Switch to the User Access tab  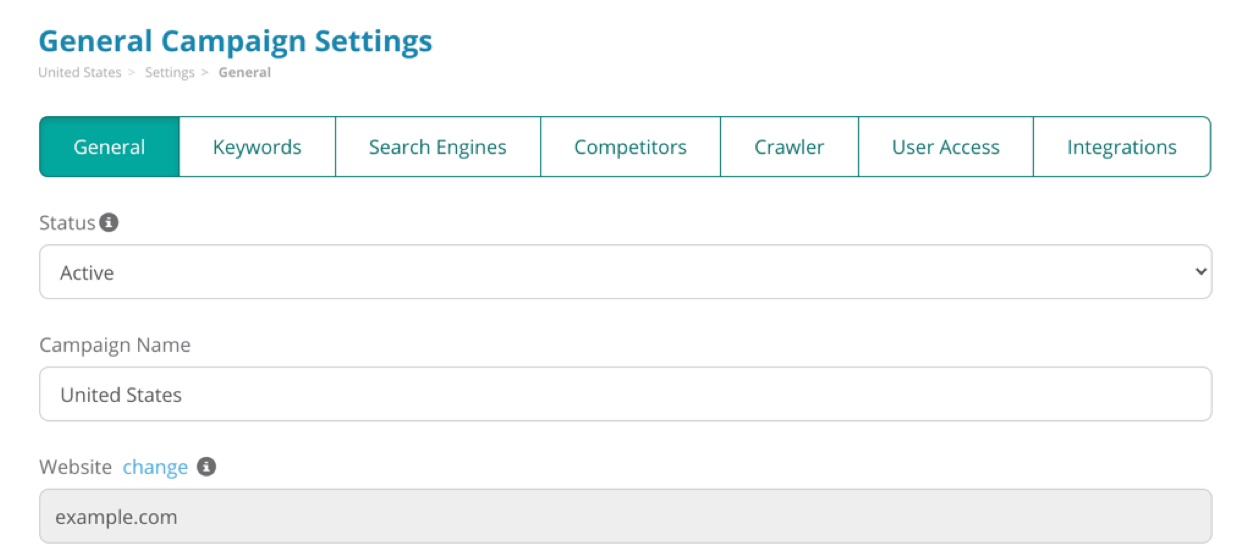945,147
